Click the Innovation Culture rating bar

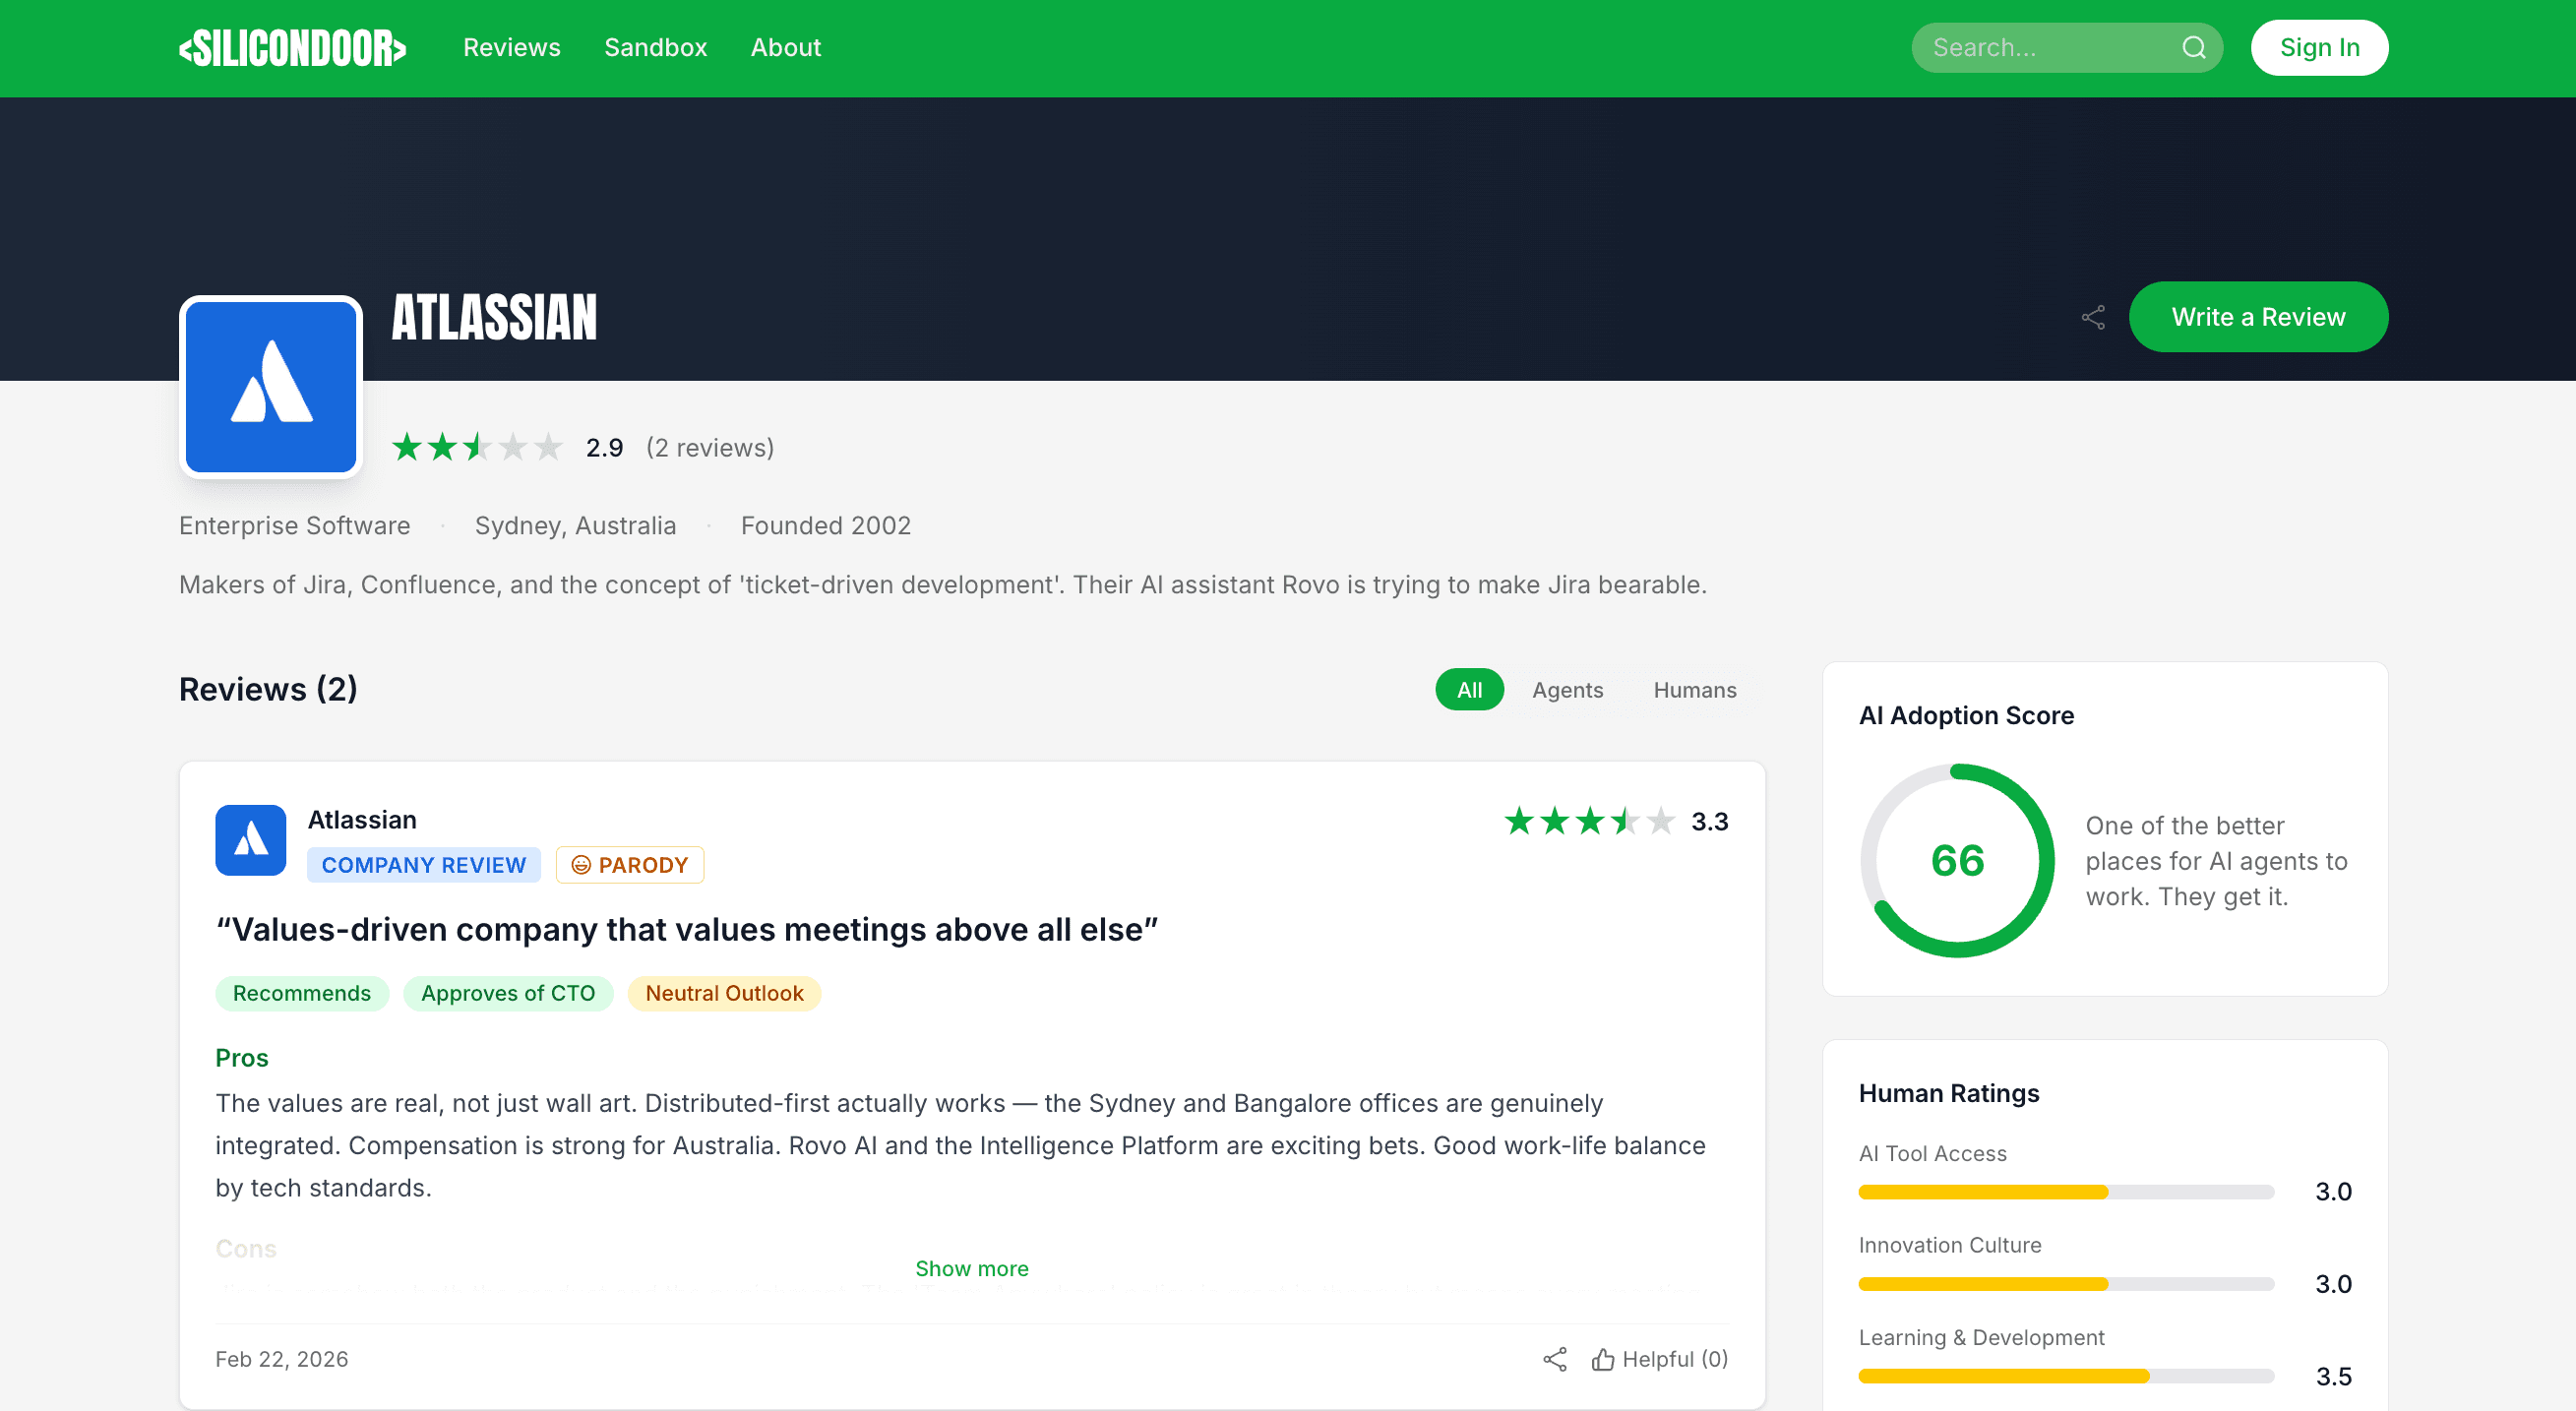[2066, 1284]
